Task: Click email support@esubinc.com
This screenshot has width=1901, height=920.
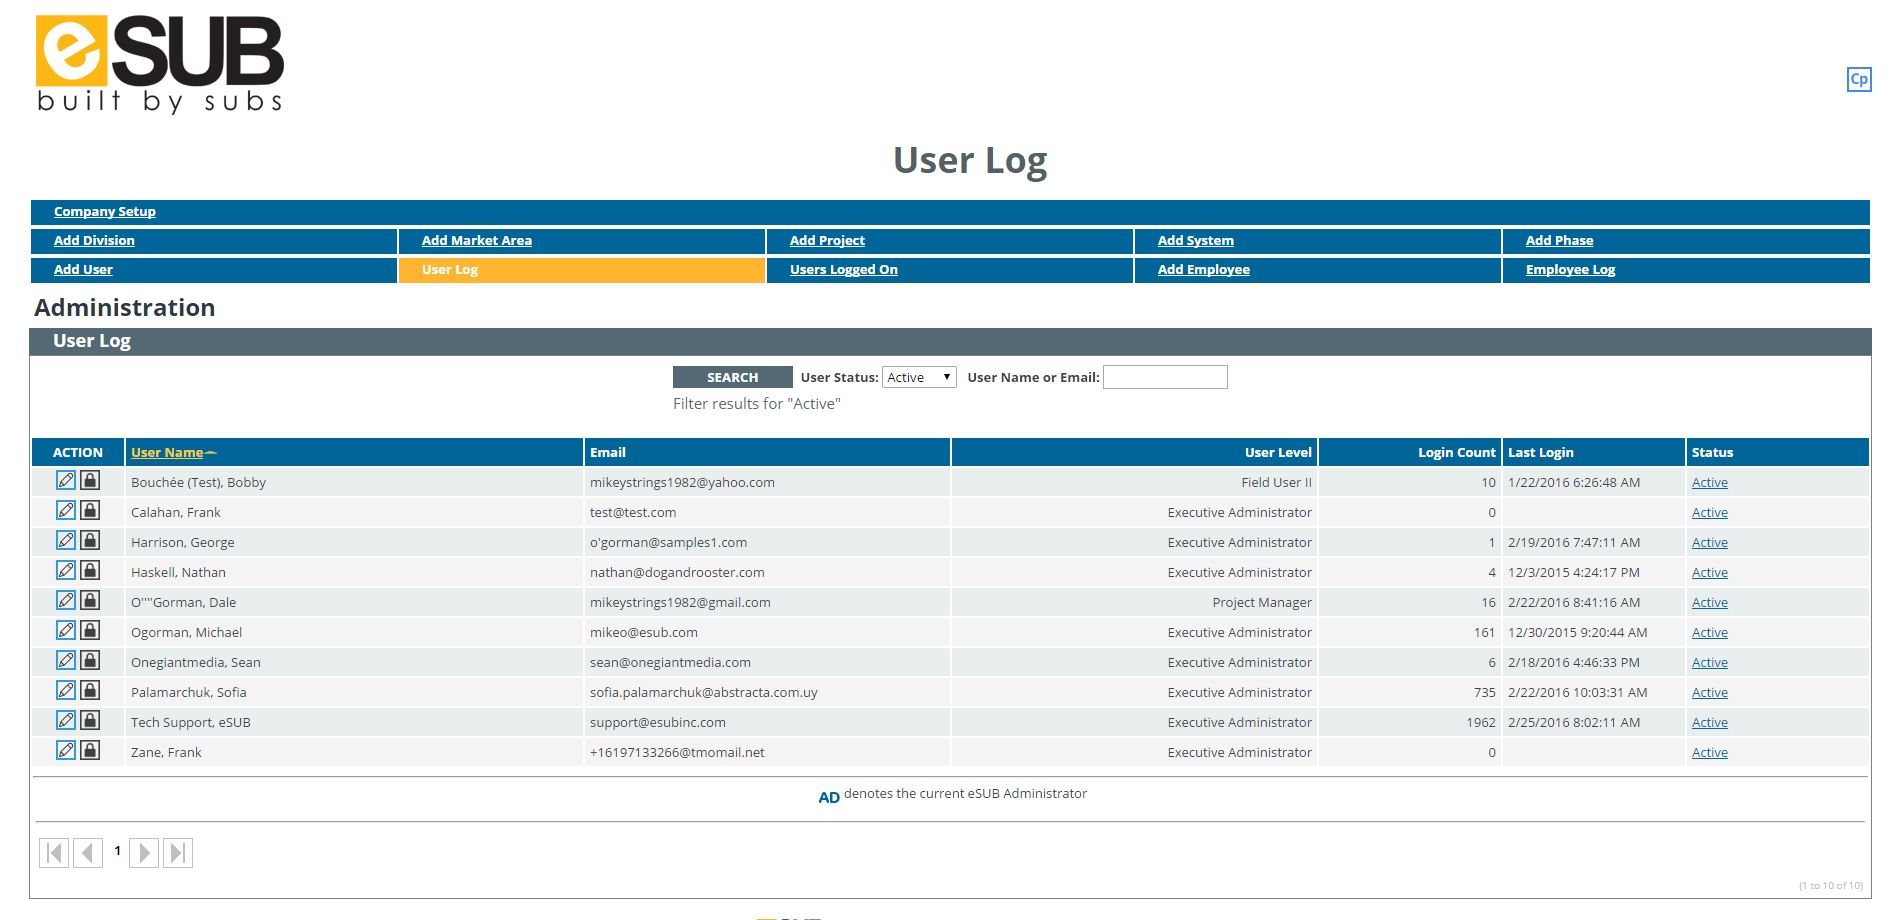Action: pyautogui.click(x=658, y=722)
